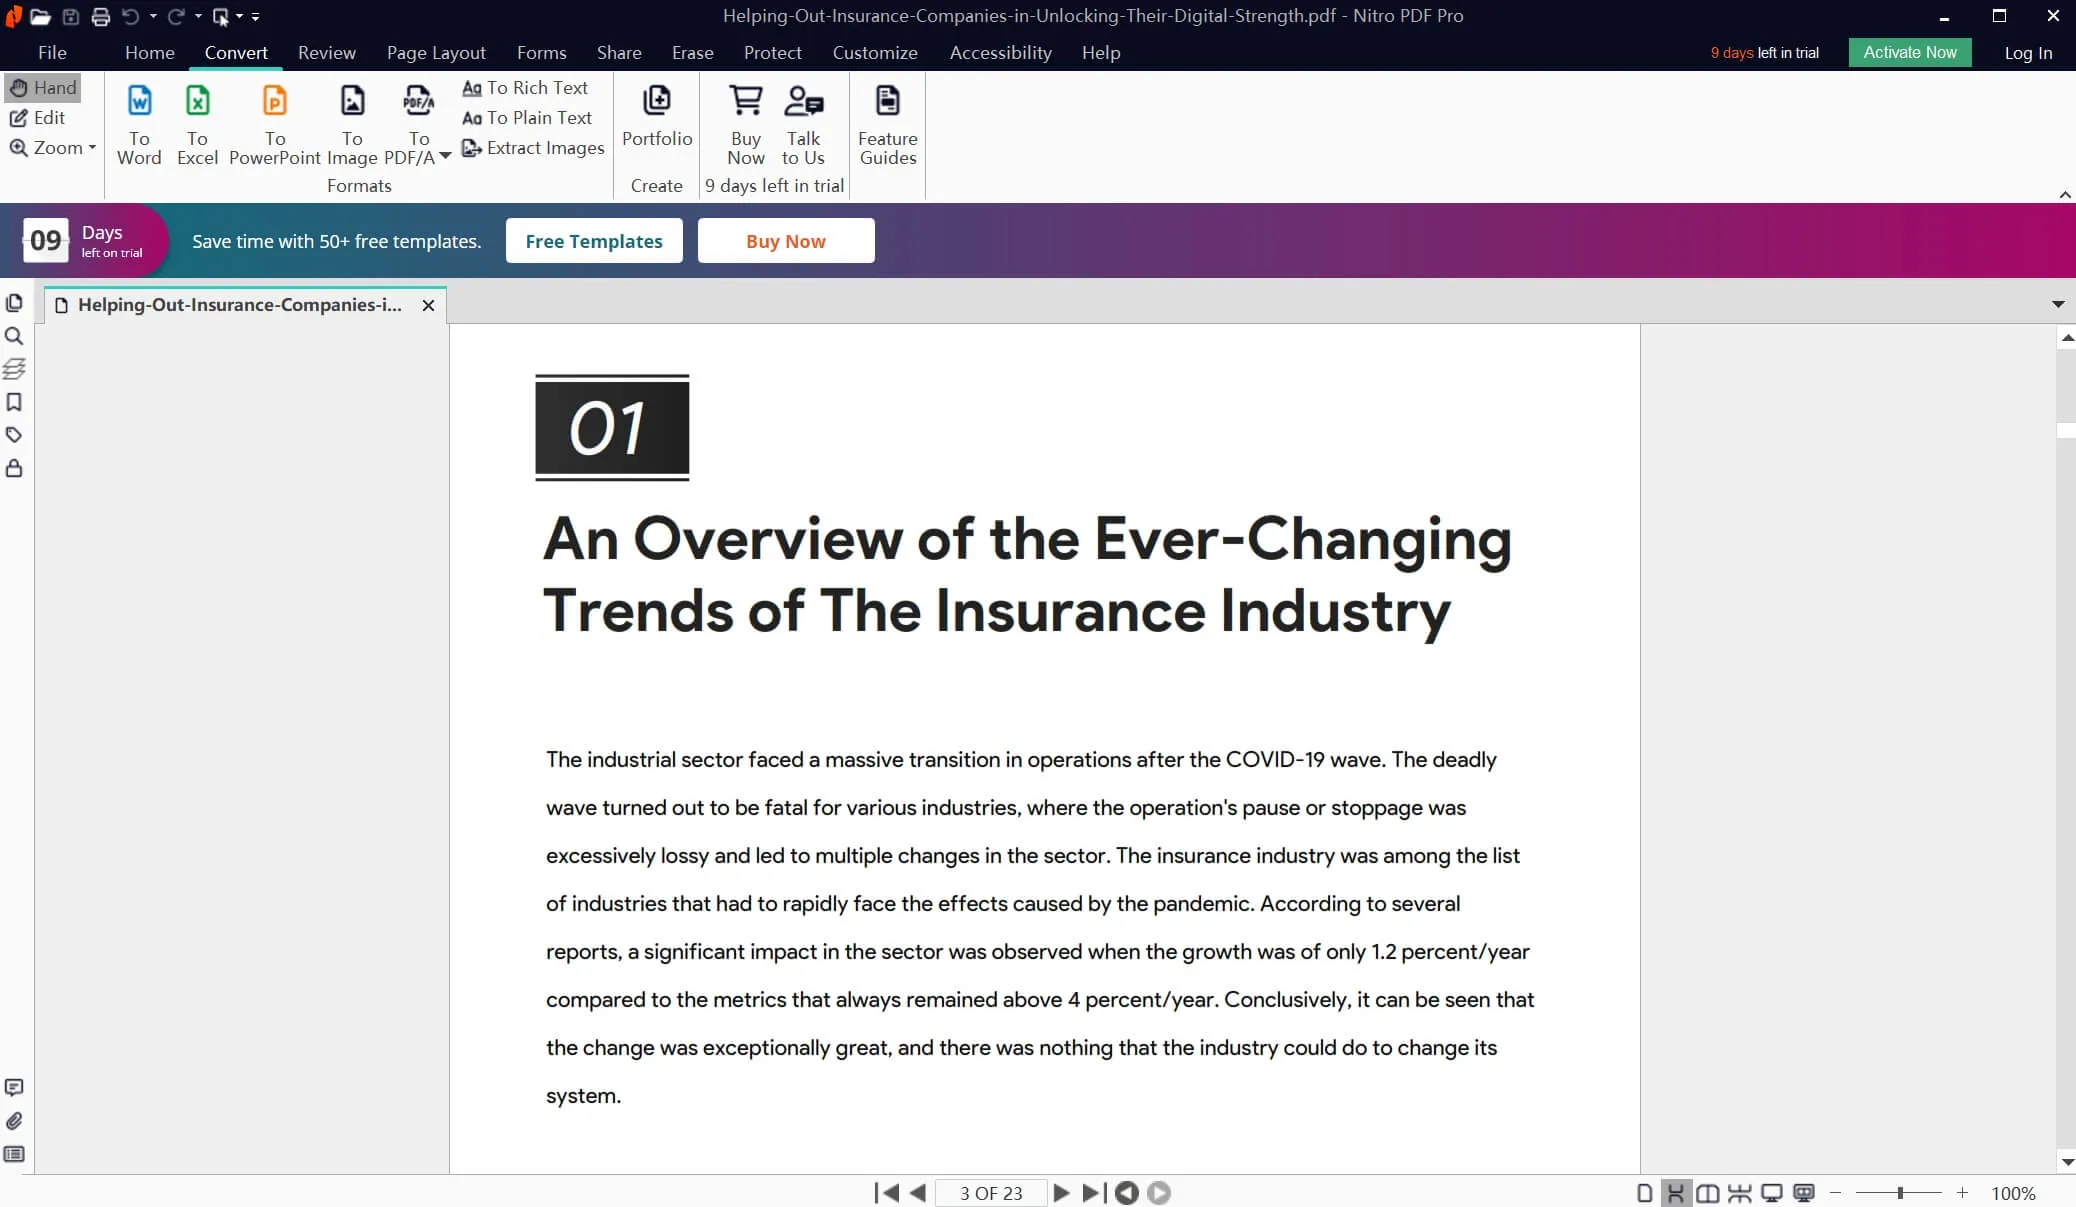
Task: Open the Attachments panel paperclip icon
Action: coord(14,1121)
